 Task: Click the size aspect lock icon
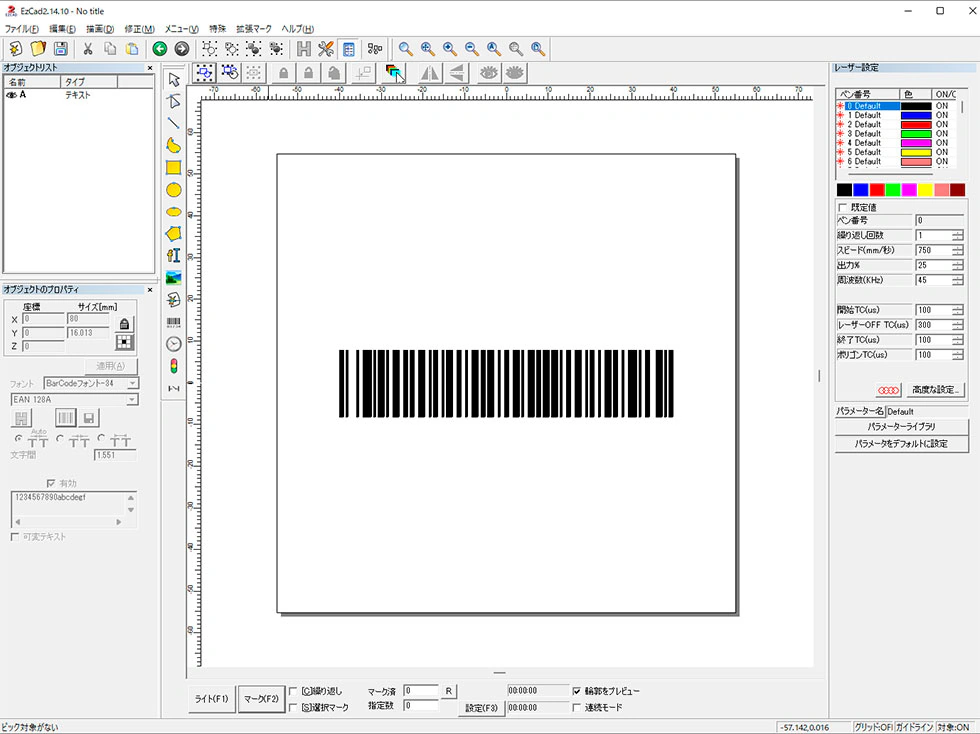point(124,324)
